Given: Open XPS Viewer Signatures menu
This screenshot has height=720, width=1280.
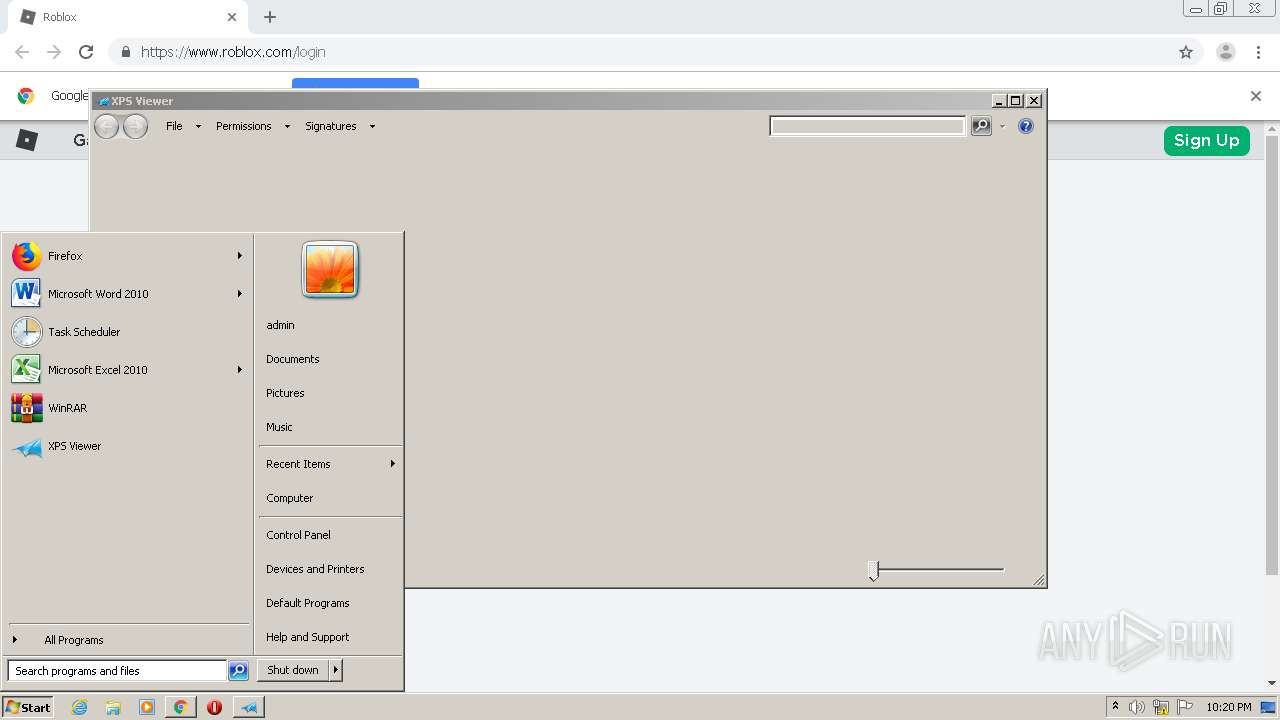Looking at the screenshot, I should pyautogui.click(x=340, y=126).
